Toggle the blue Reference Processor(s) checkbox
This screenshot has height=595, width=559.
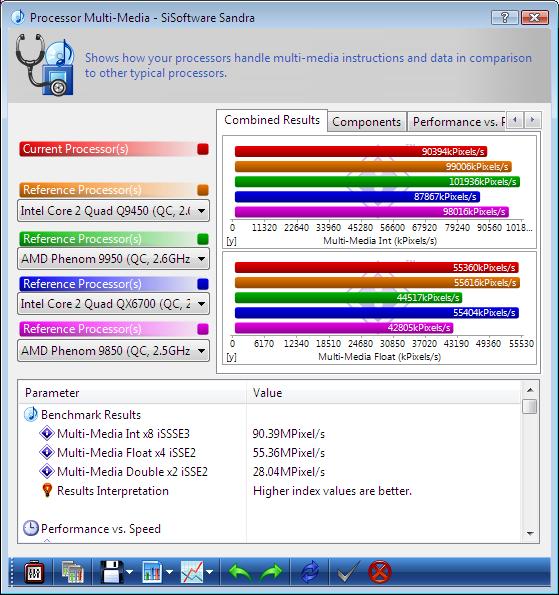coord(203,284)
